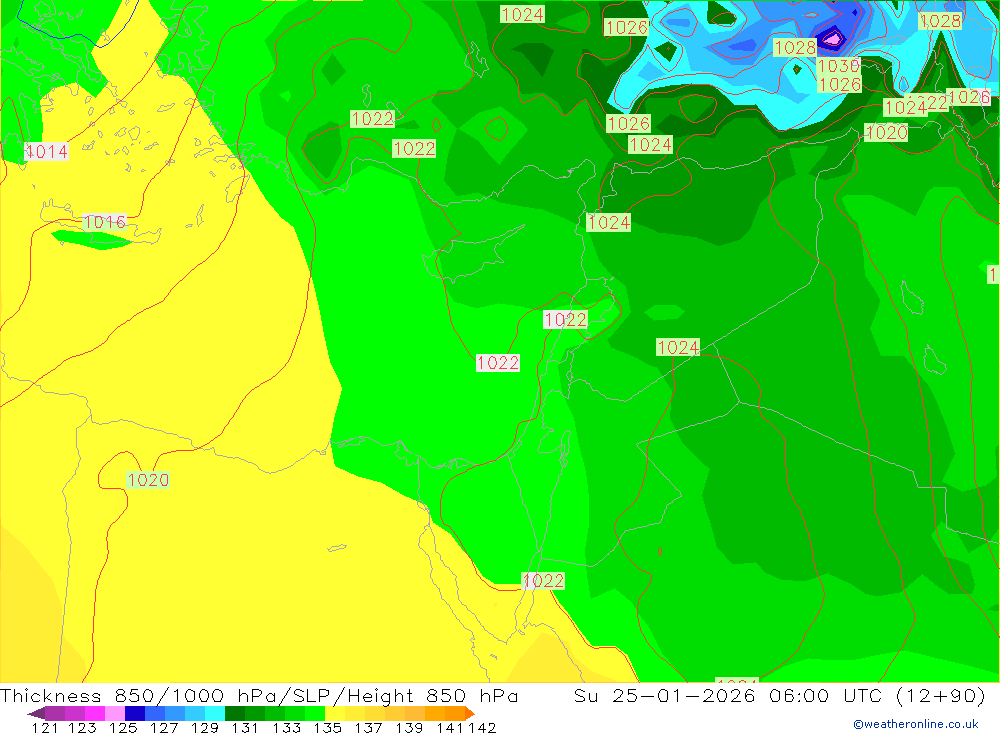Click the legend value 135
Screen dimensions: 1000x733
(x=327, y=727)
